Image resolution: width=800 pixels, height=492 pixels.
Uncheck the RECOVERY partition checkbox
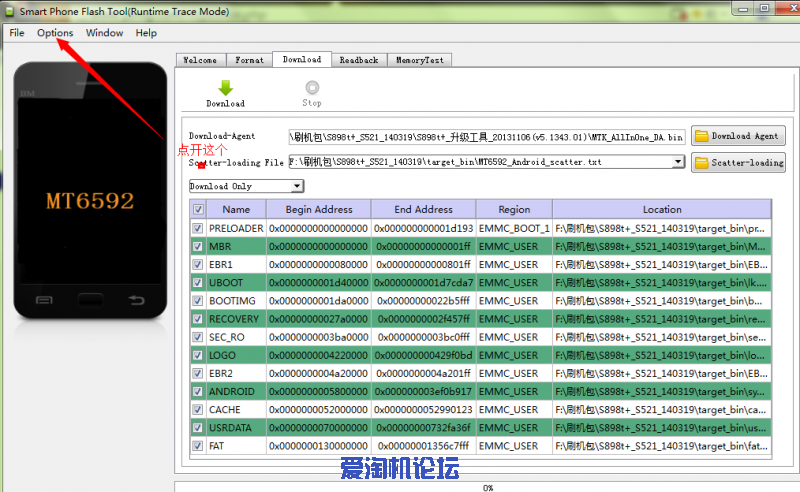[x=198, y=319]
